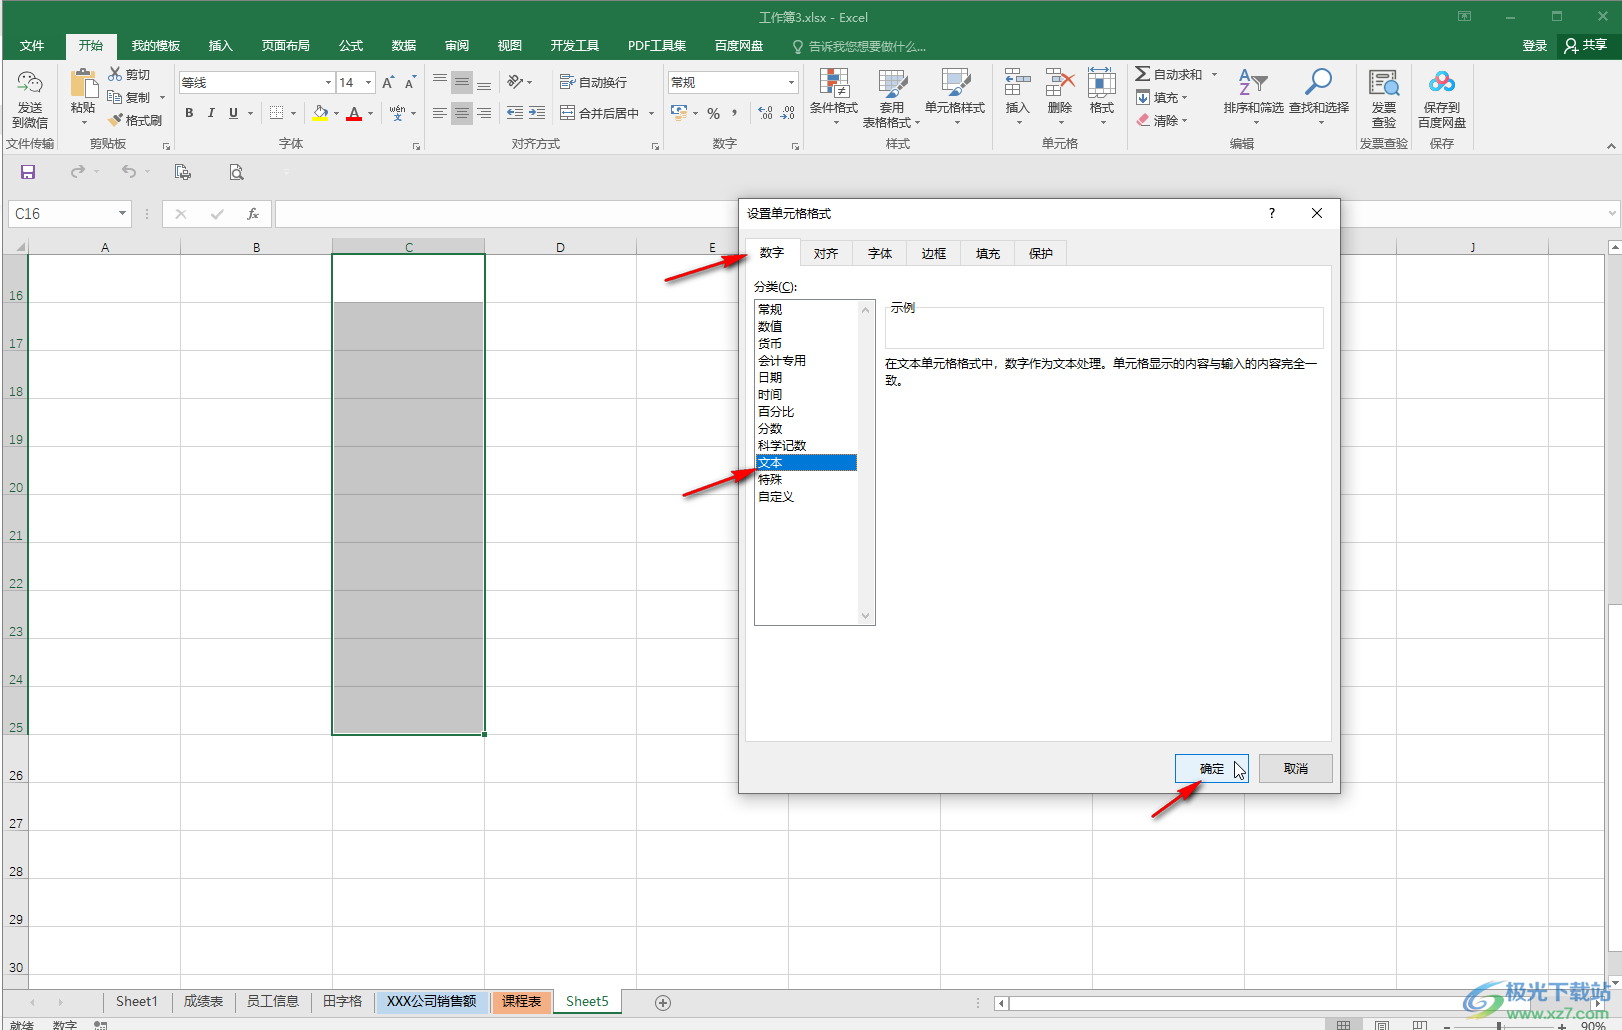1622x1030 pixels.
Task: Click the fill color bucket icon
Action: (x=320, y=113)
